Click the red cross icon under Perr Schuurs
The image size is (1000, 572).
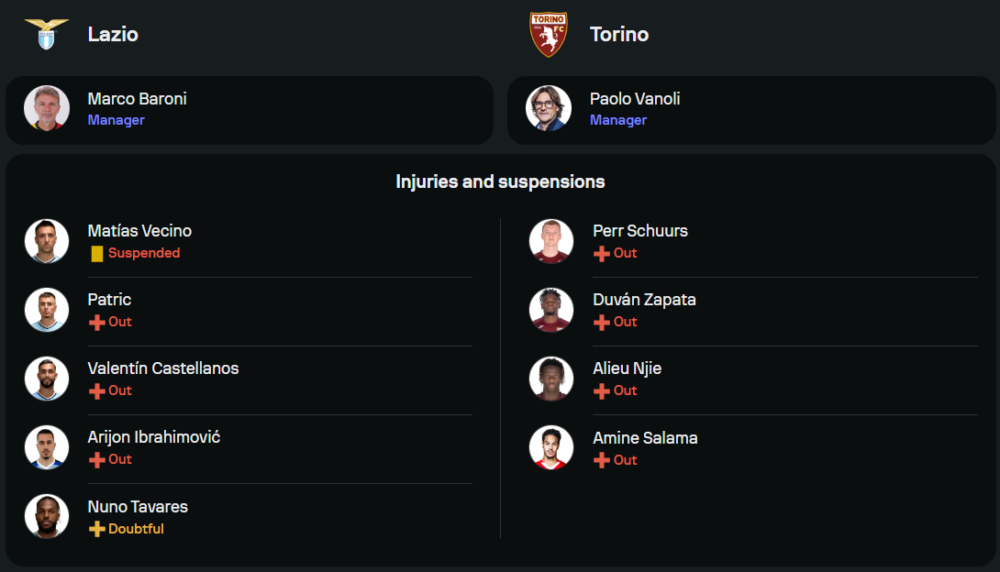click(601, 254)
